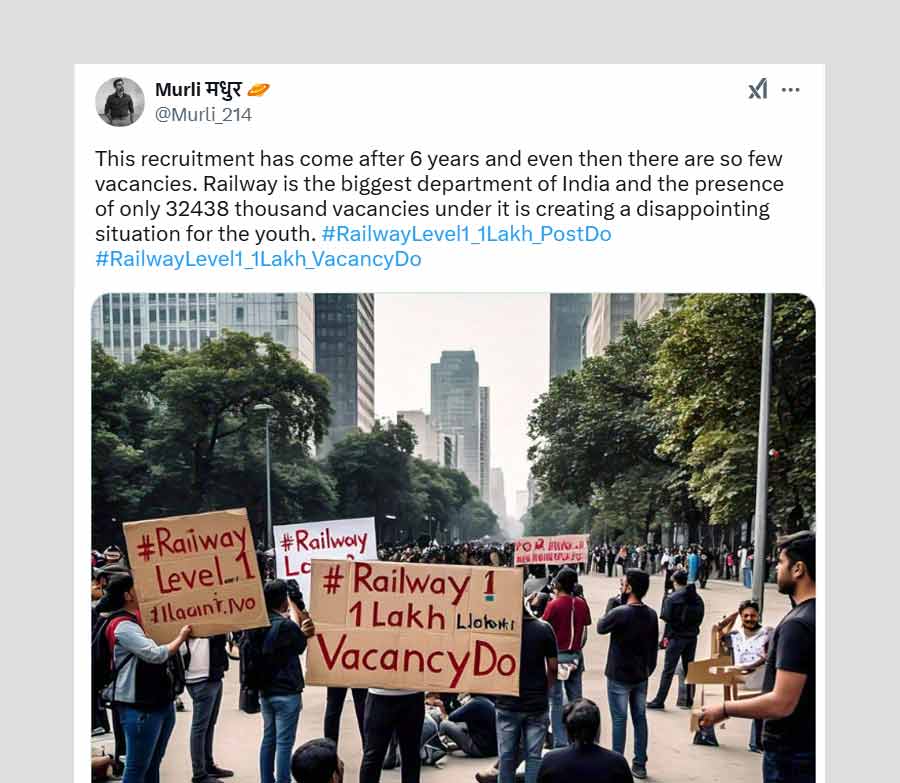900x783 pixels.
Task: Open hashtag #RailwayLevel1_1Lakh_VacancyDo
Action: [258, 259]
